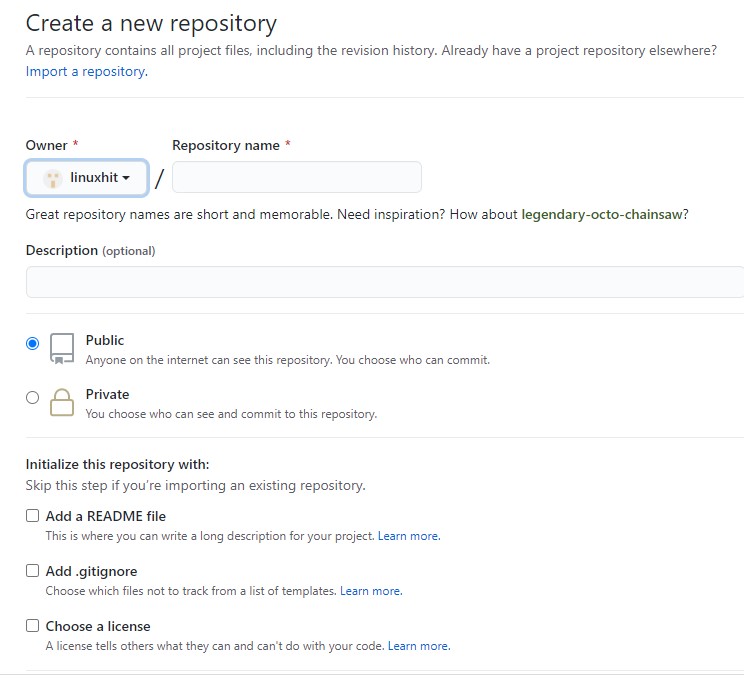
Task: Click the Owner field label
Action: [46, 145]
